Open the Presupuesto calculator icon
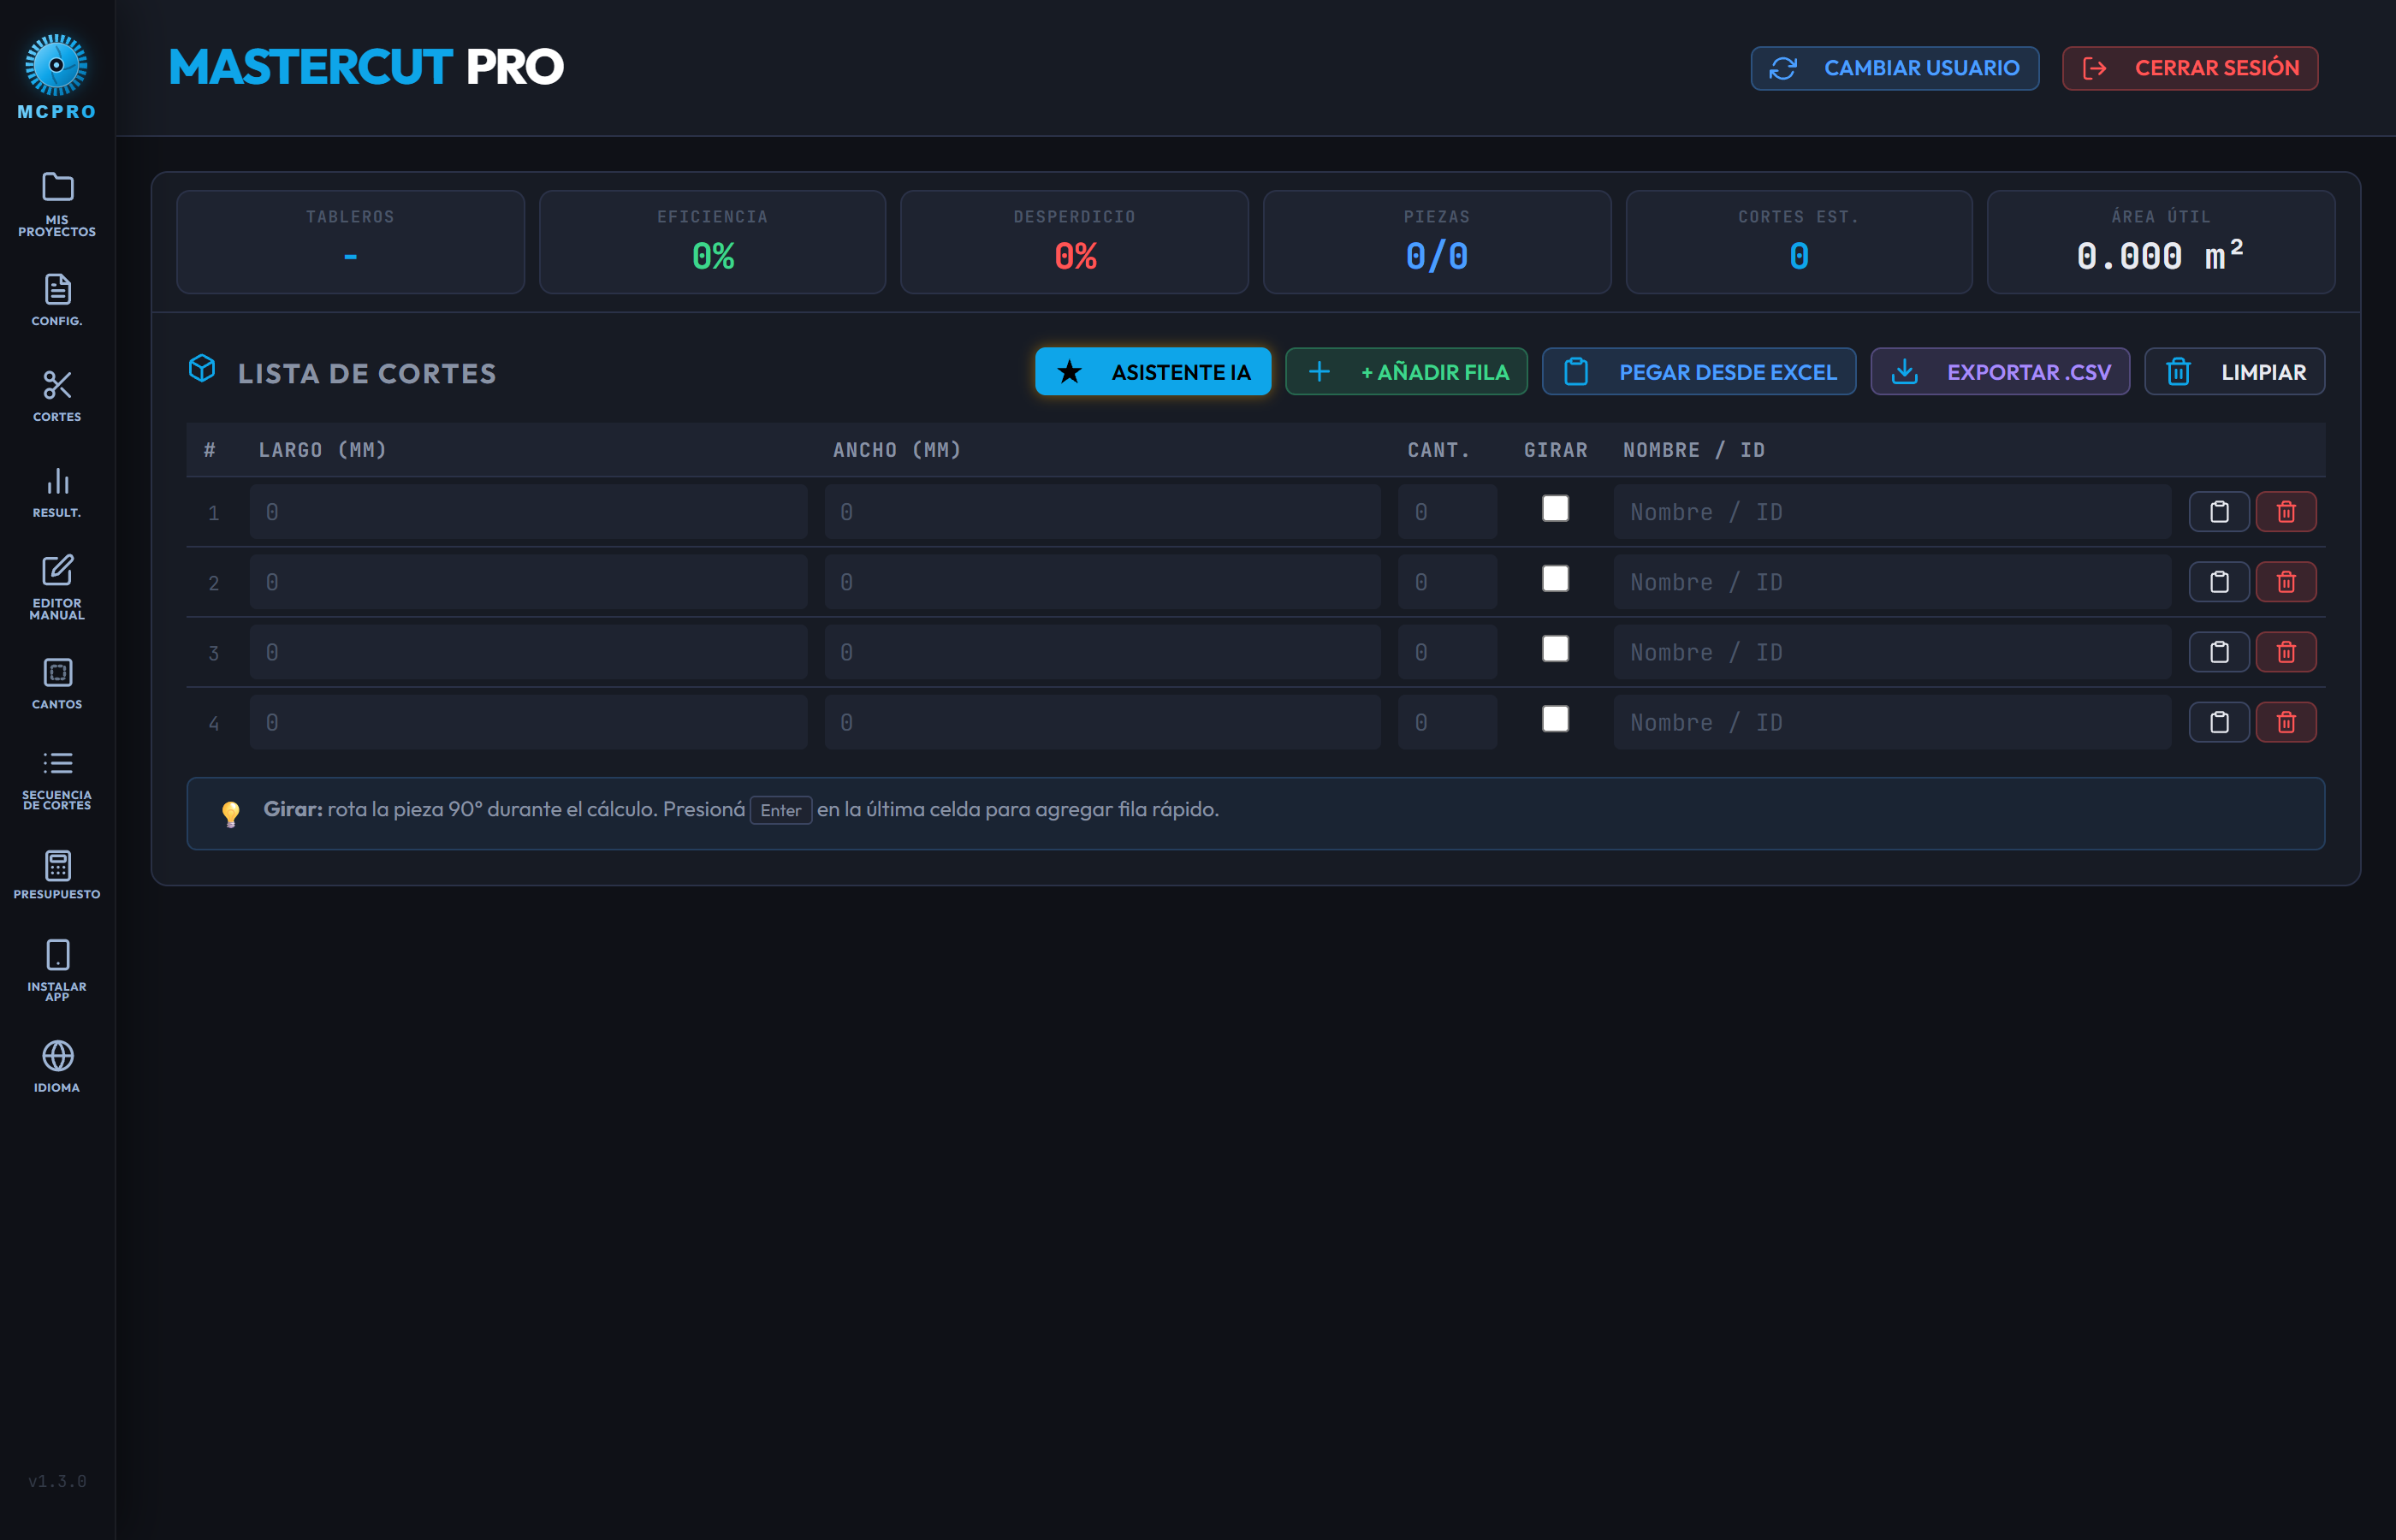Viewport: 2396px width, 1540px height. (x=57, y=865)
